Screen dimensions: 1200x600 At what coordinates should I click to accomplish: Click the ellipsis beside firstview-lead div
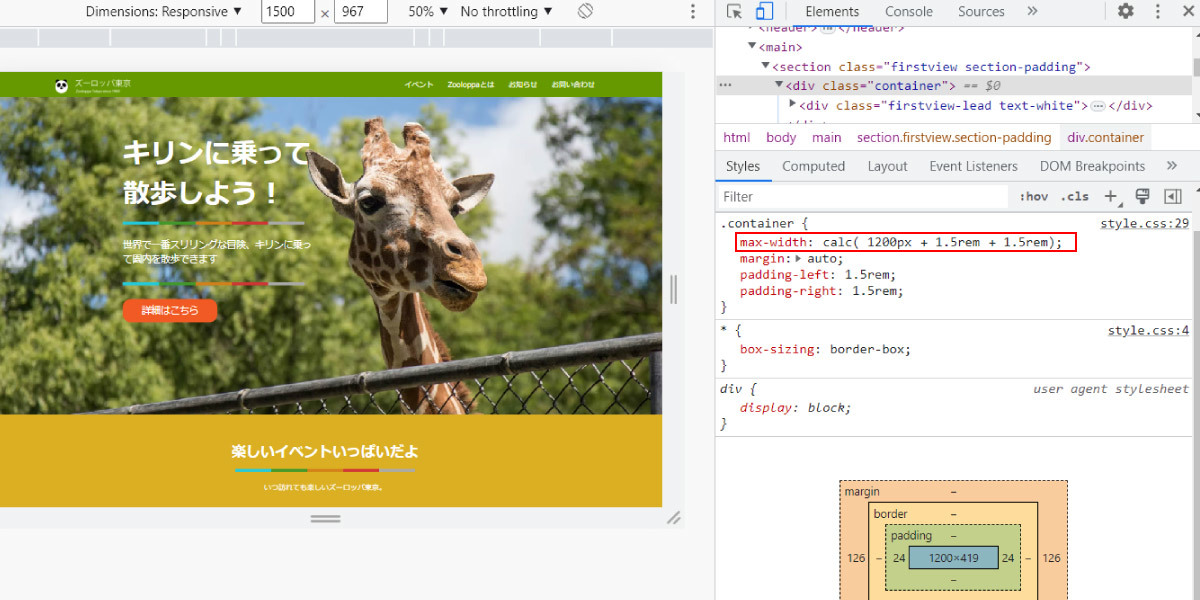pos(1097,106)
